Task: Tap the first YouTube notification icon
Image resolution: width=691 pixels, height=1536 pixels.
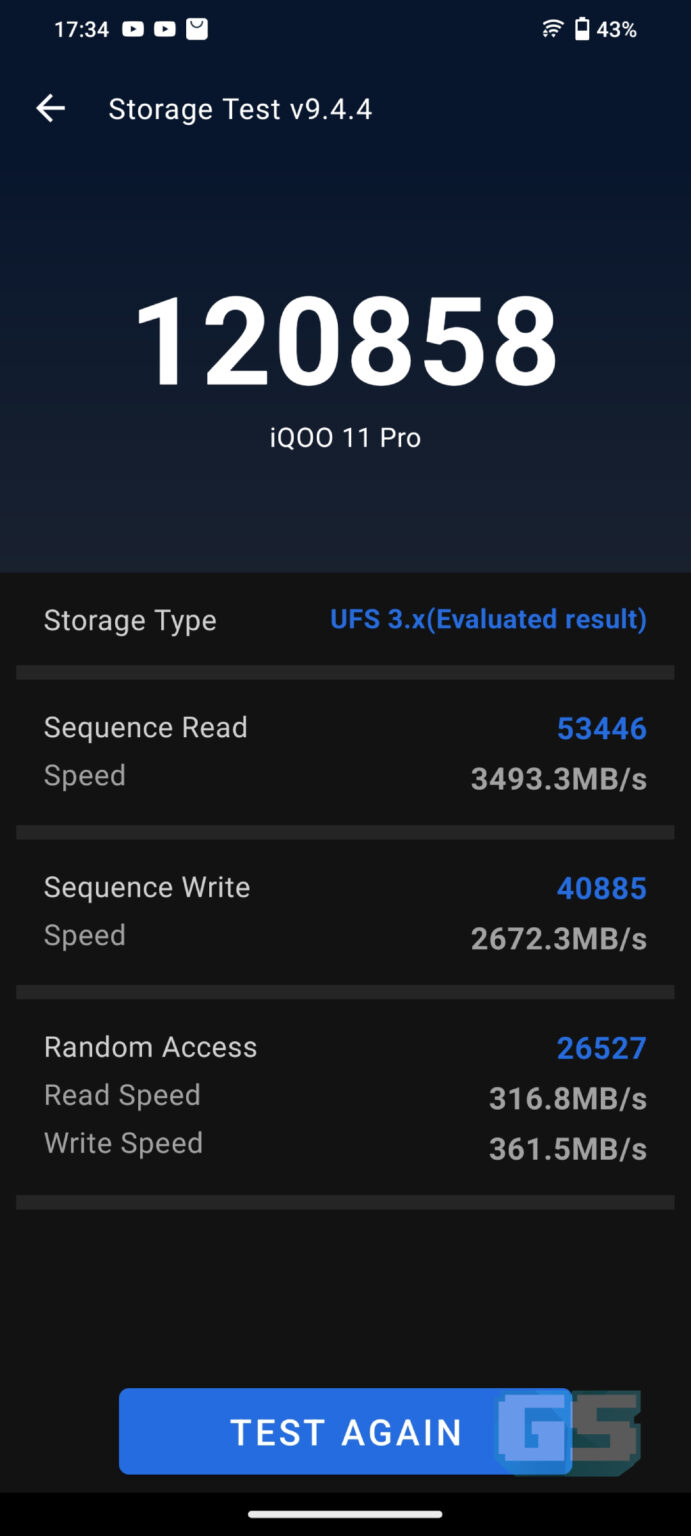Action: (133, 30)
